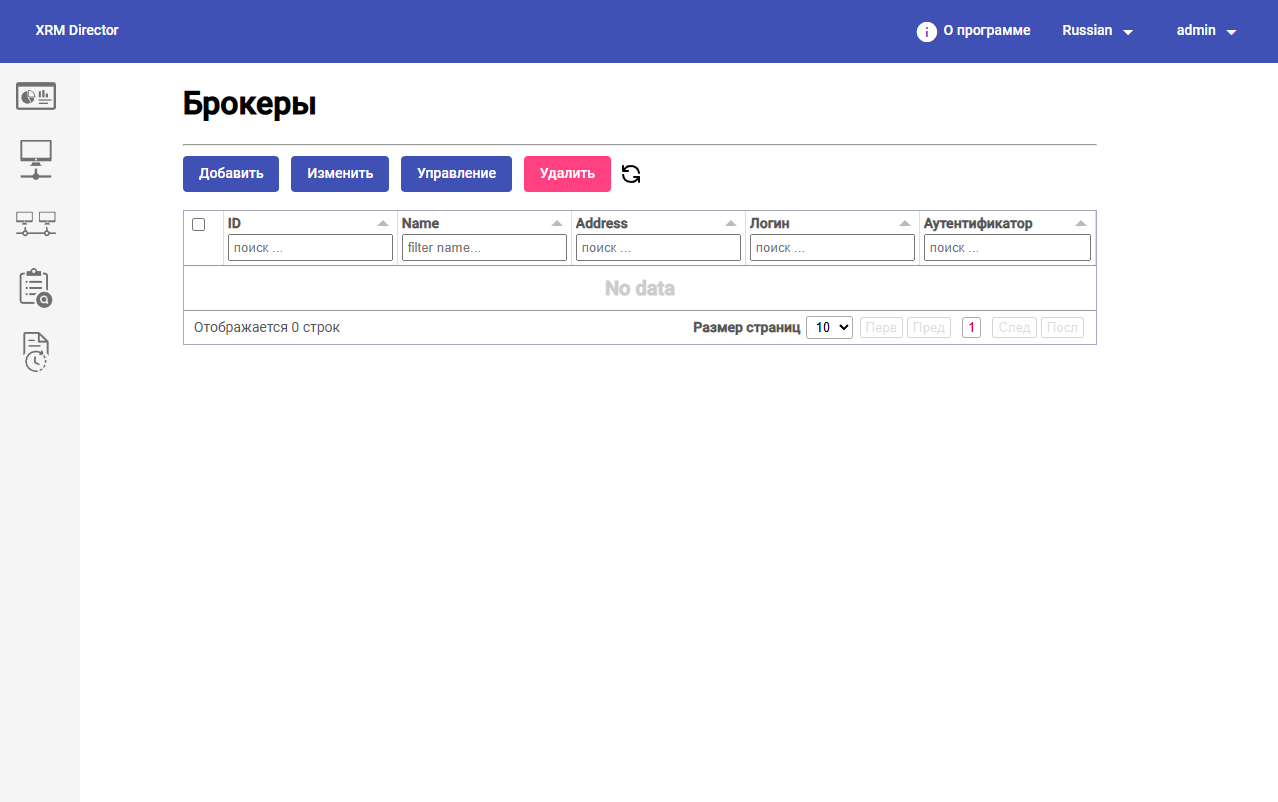Click the document with clock sidebar icon
The height and width of the screenshot is (802, 1278).
click(36, 352)
